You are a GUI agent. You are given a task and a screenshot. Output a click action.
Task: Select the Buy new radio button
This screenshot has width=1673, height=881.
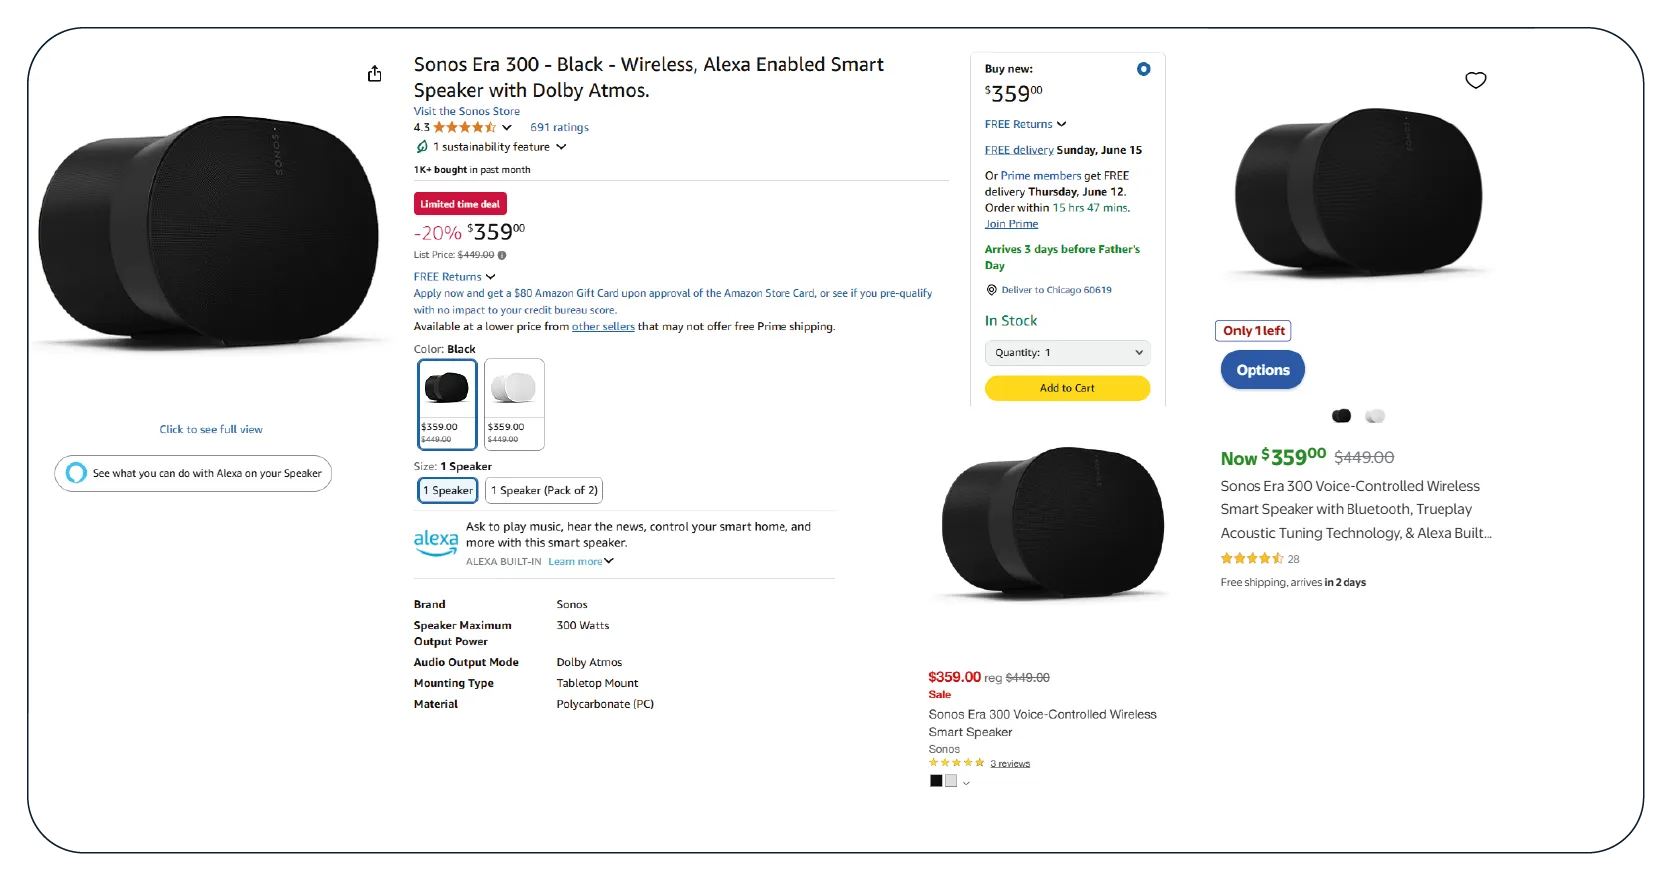tap(1143, 69)
